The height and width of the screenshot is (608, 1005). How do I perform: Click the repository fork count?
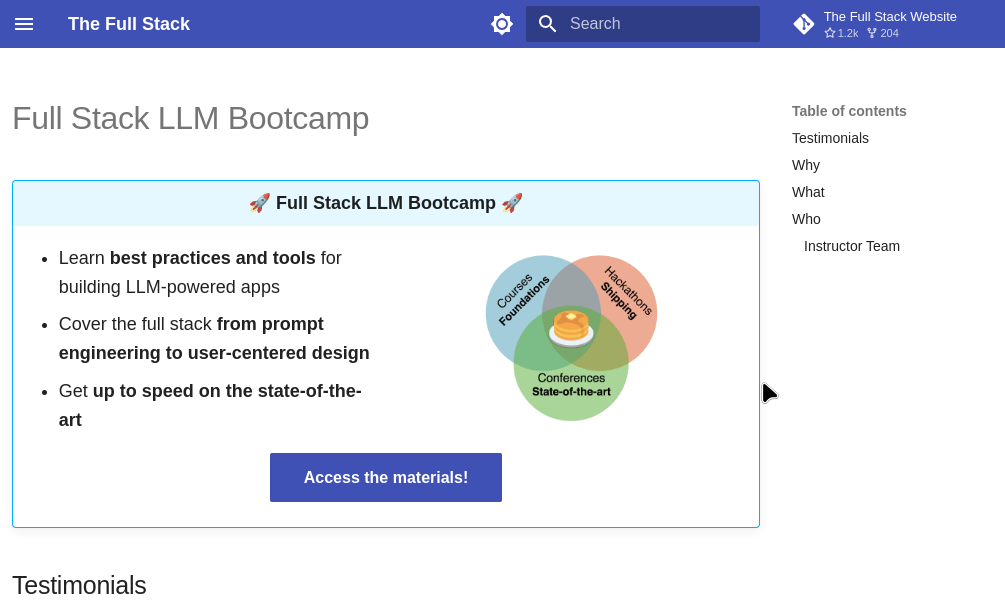click(883, 33)
